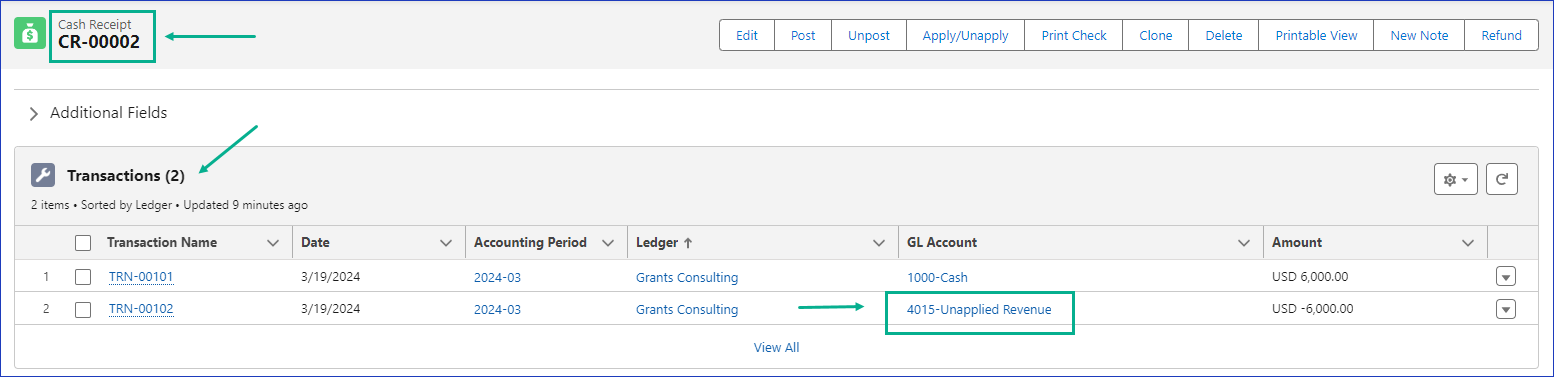Open 2024-03 period link for TRN-00101
Viewport: 1554px width, 377px height.
[x=497, y=278]
